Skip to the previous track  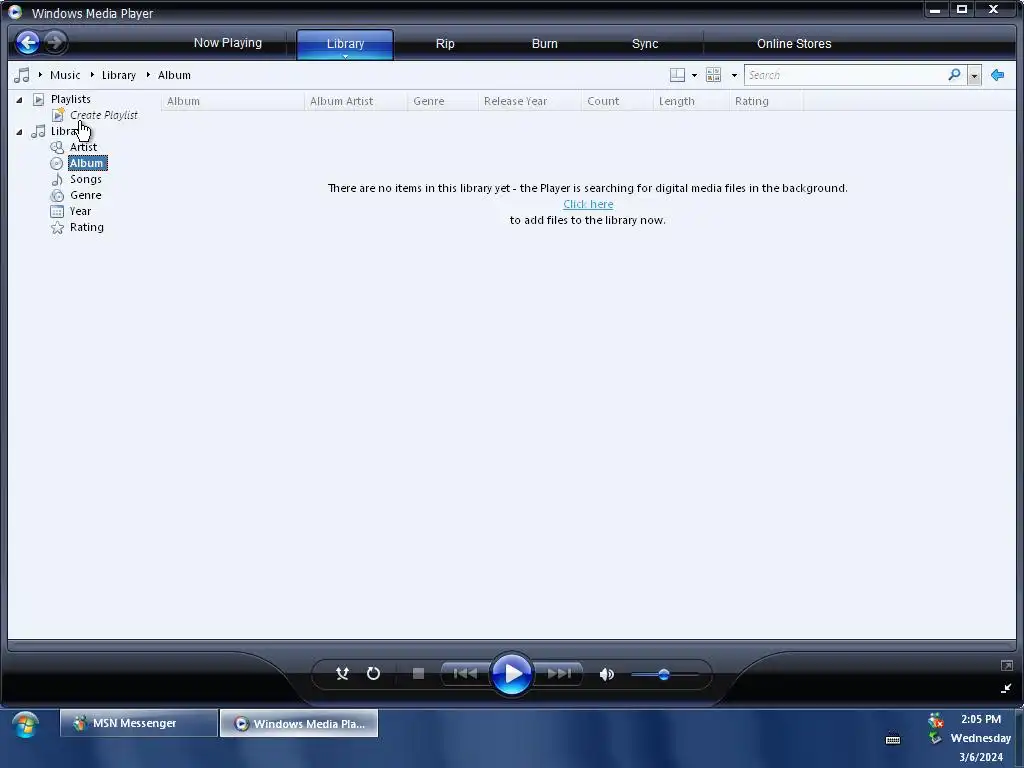(465, 673)
